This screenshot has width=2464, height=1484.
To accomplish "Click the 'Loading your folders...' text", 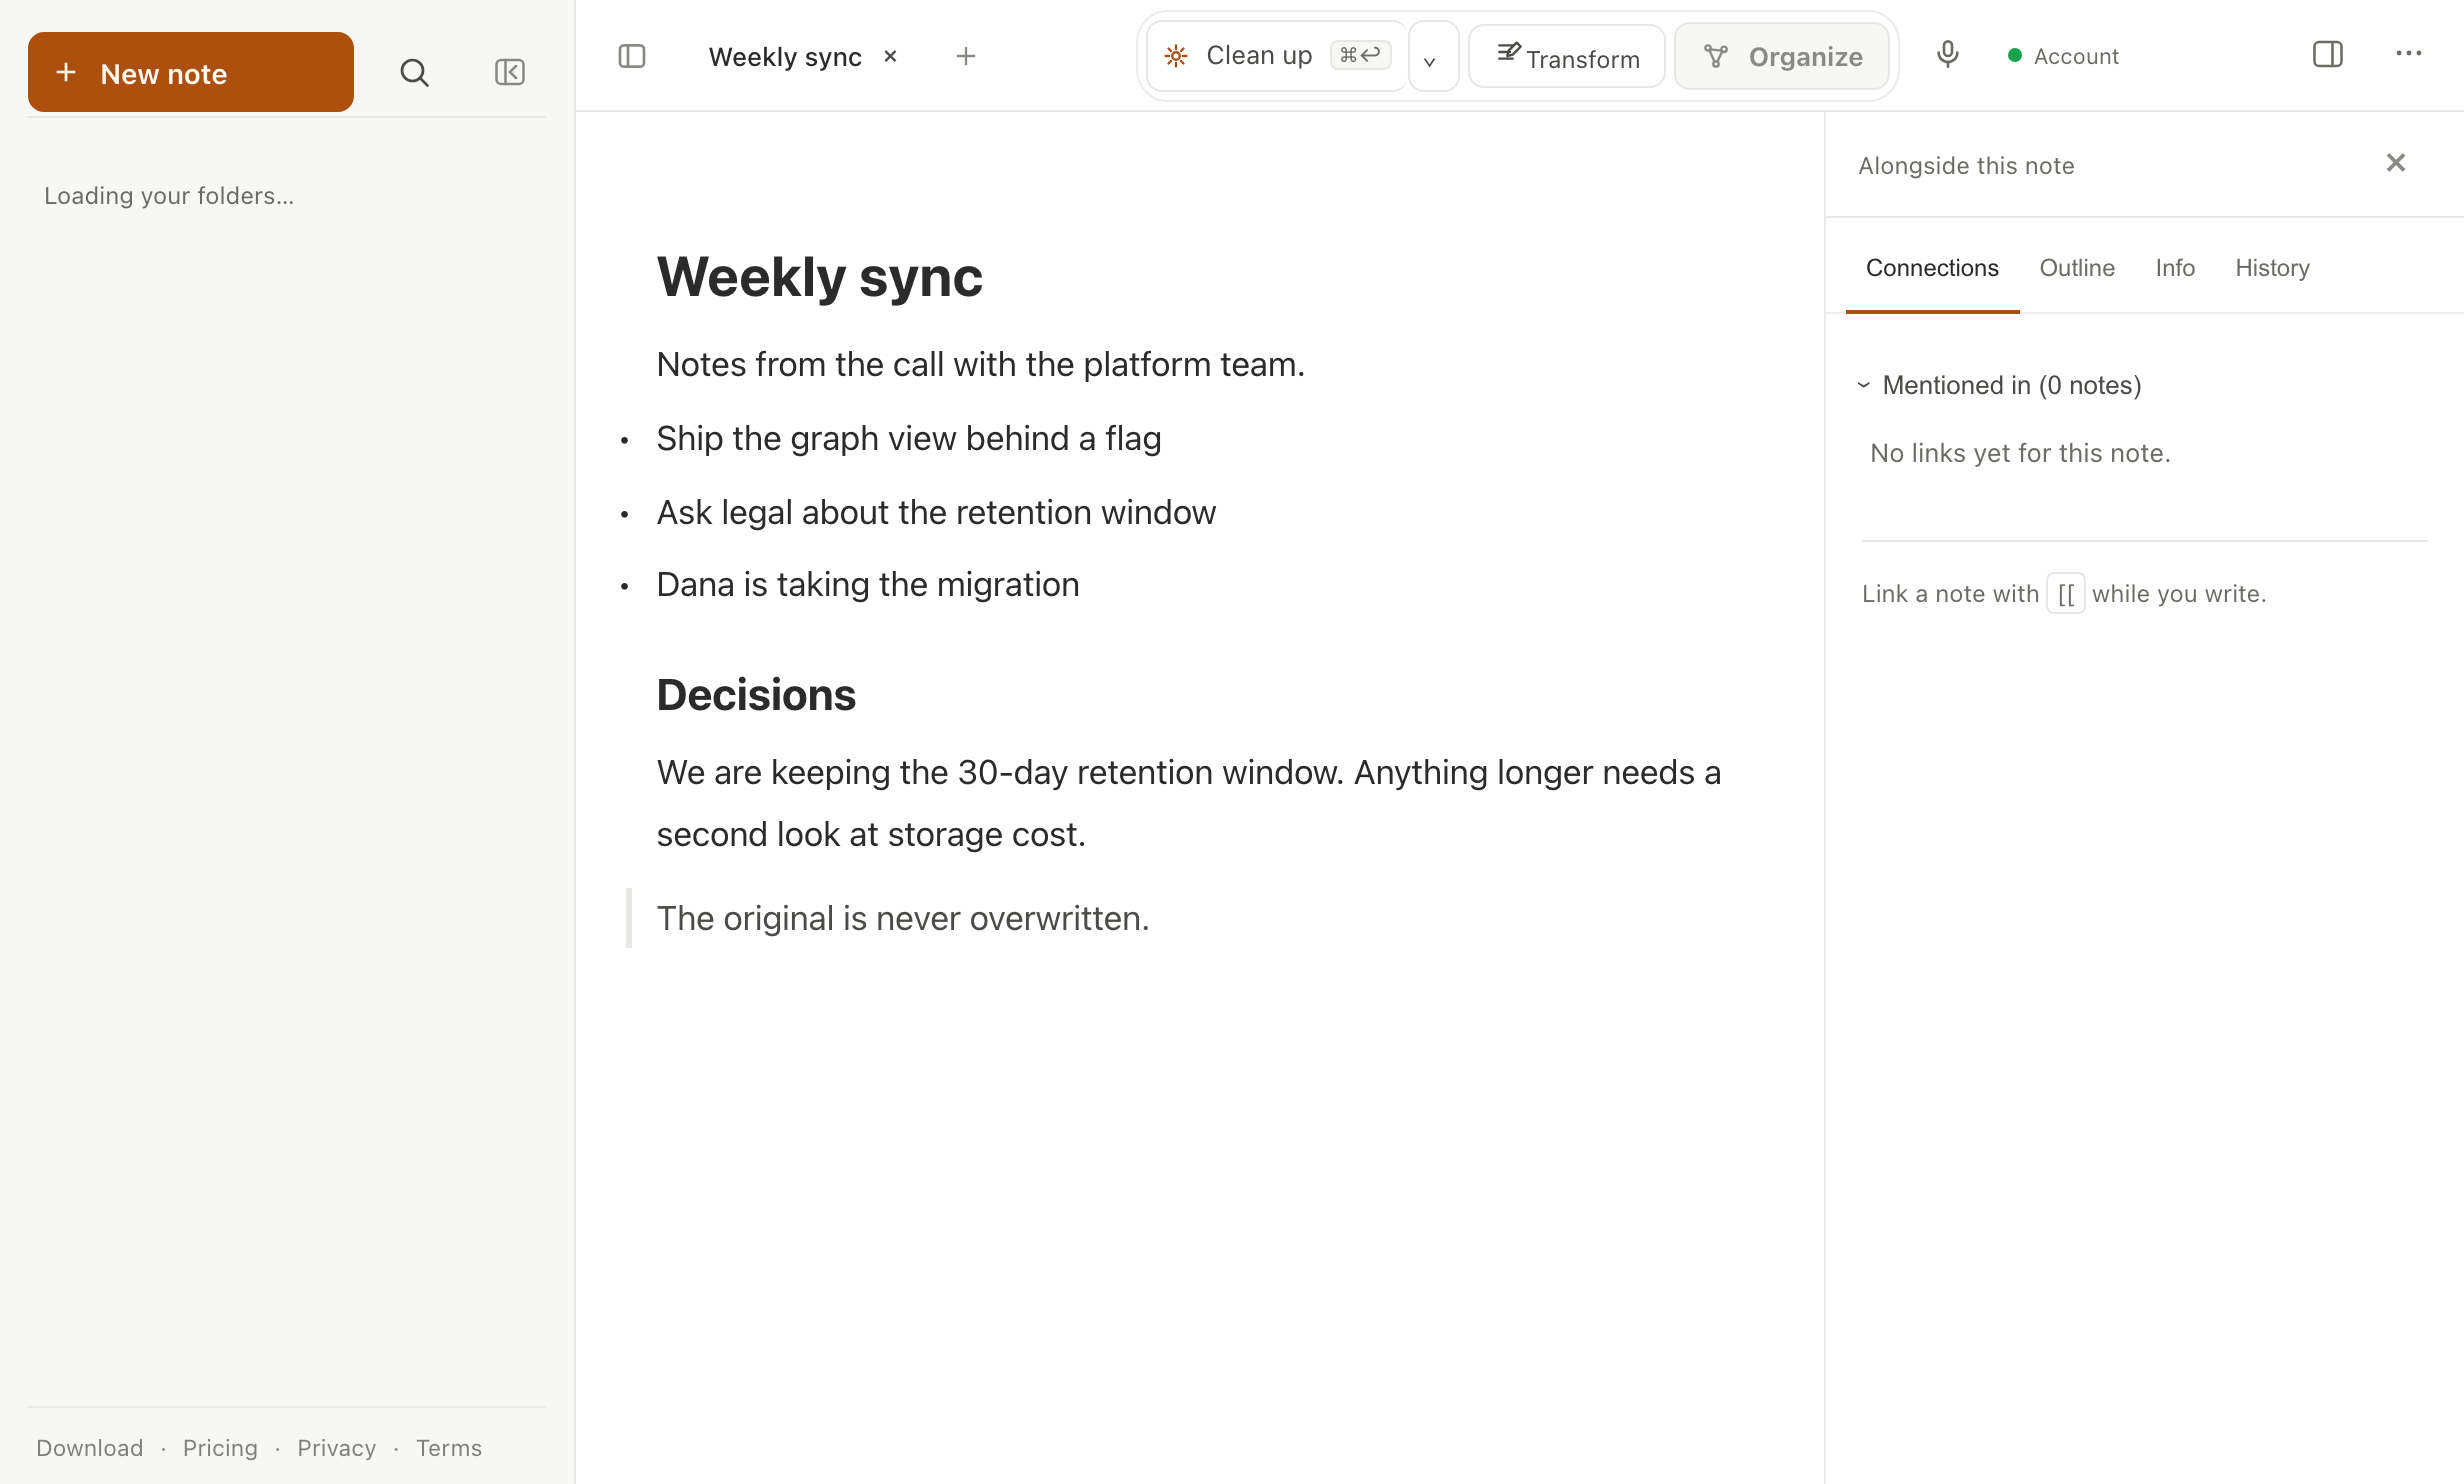I will 169,196.
